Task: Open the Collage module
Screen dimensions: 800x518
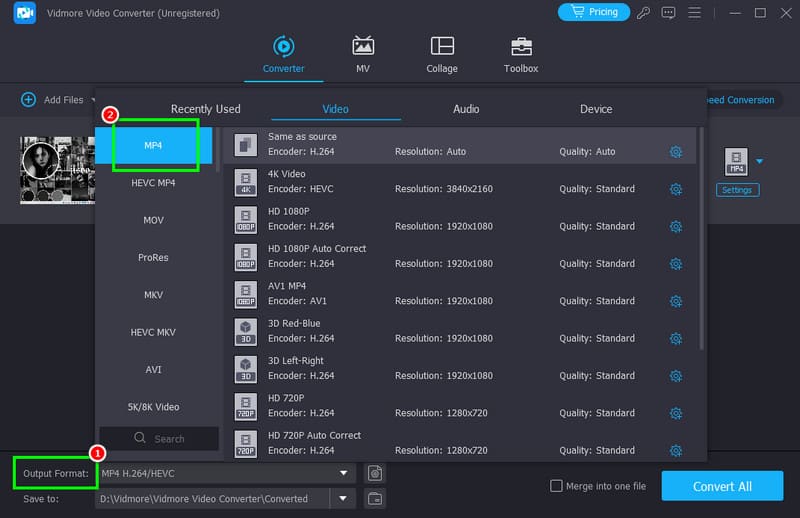Action: pos(442,55)
